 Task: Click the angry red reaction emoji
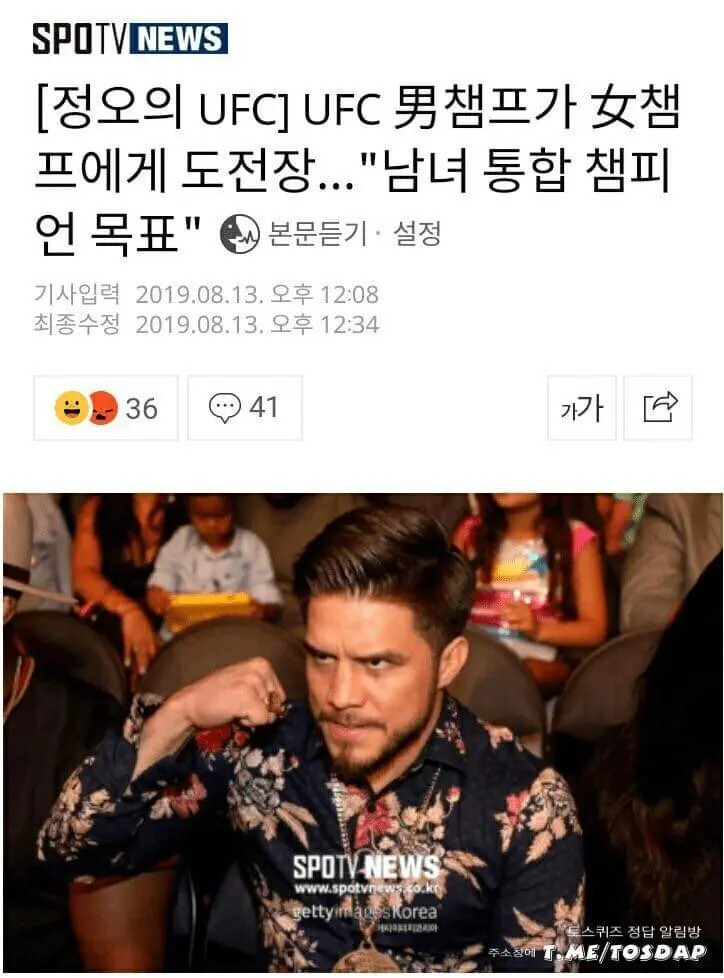[103, 408]
